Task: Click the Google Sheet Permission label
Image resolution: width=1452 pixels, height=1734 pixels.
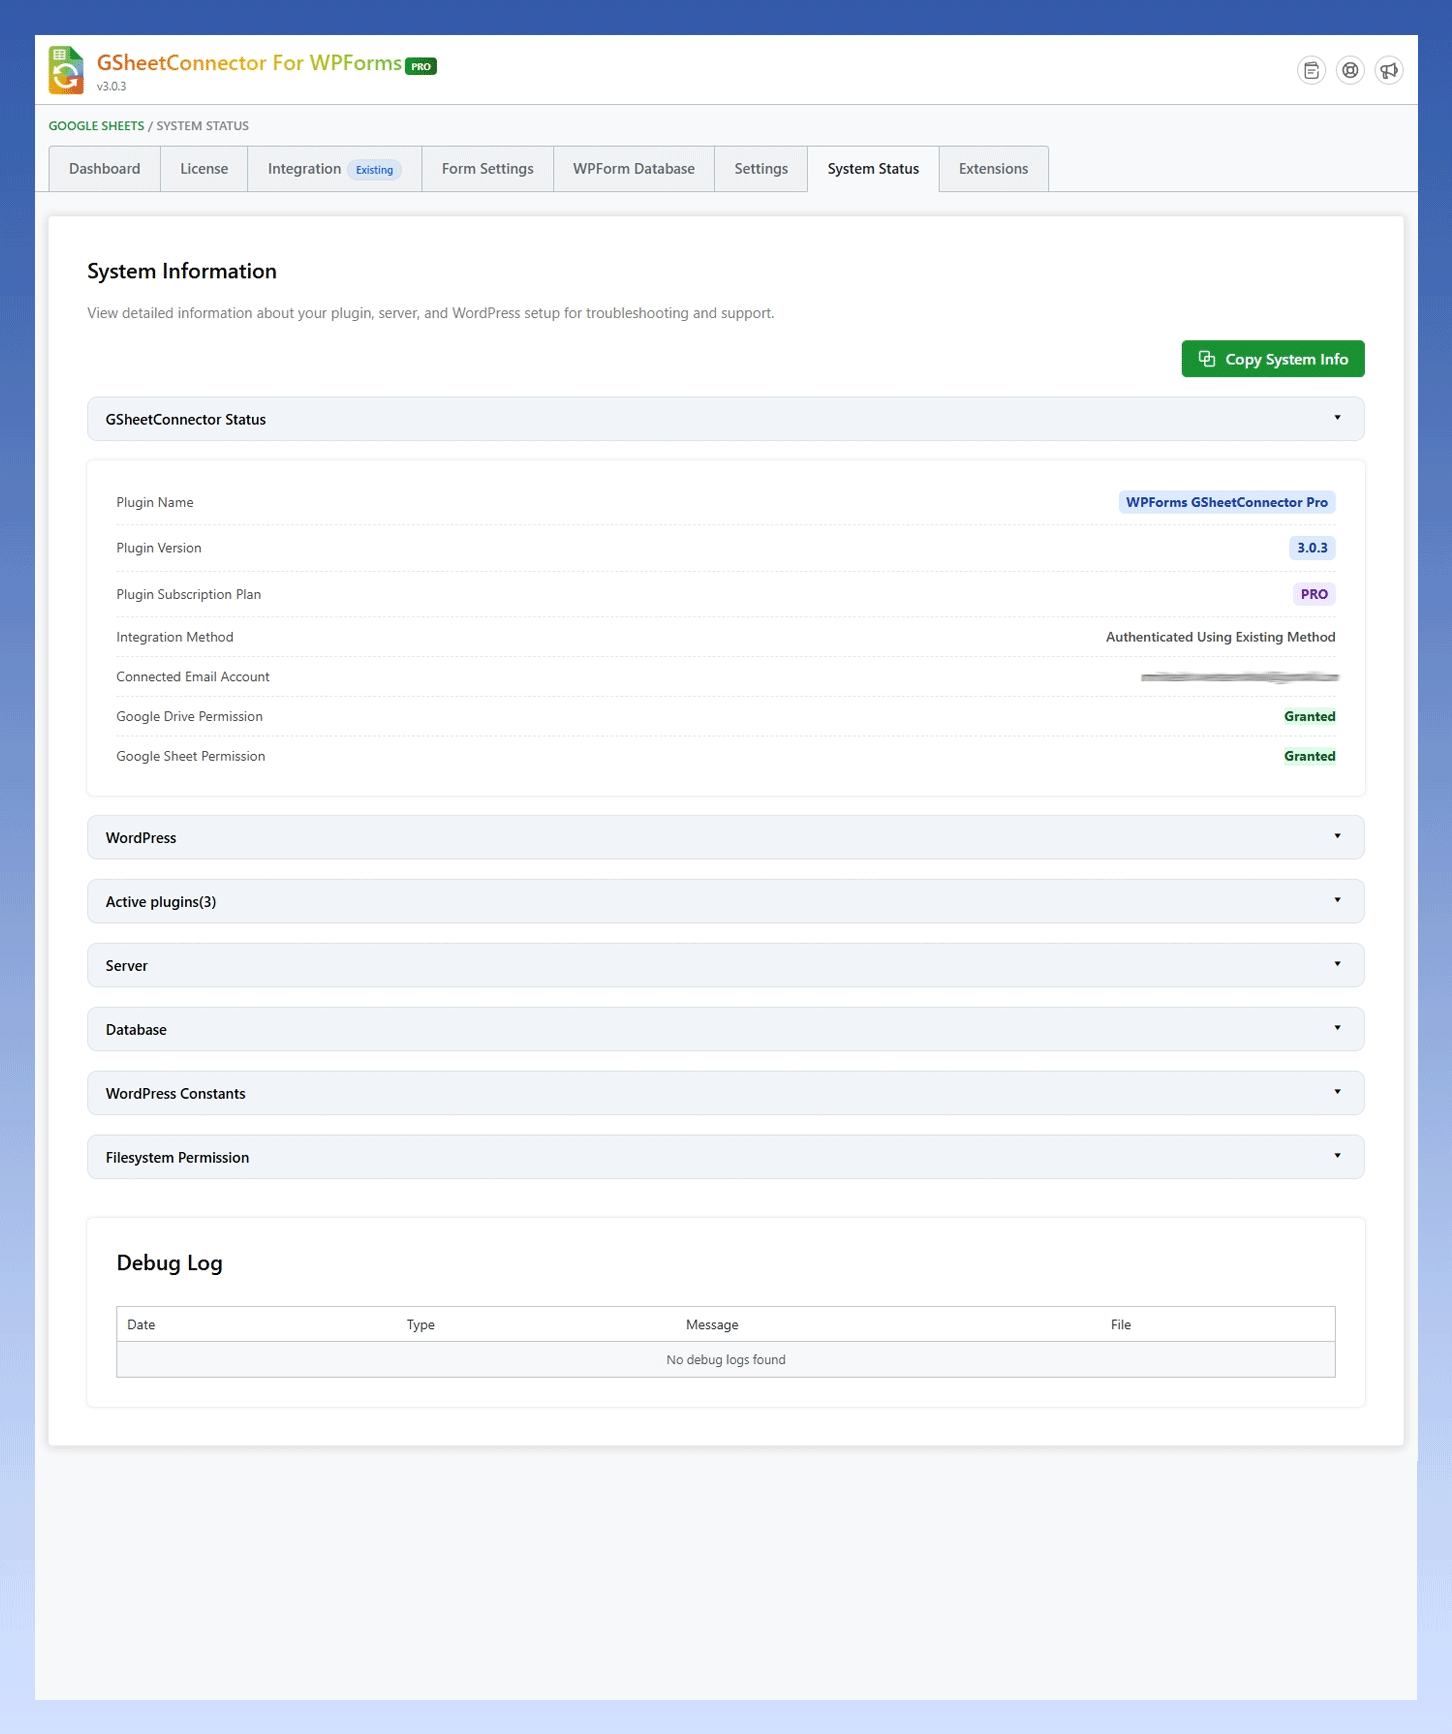Action: pos(191,756)
